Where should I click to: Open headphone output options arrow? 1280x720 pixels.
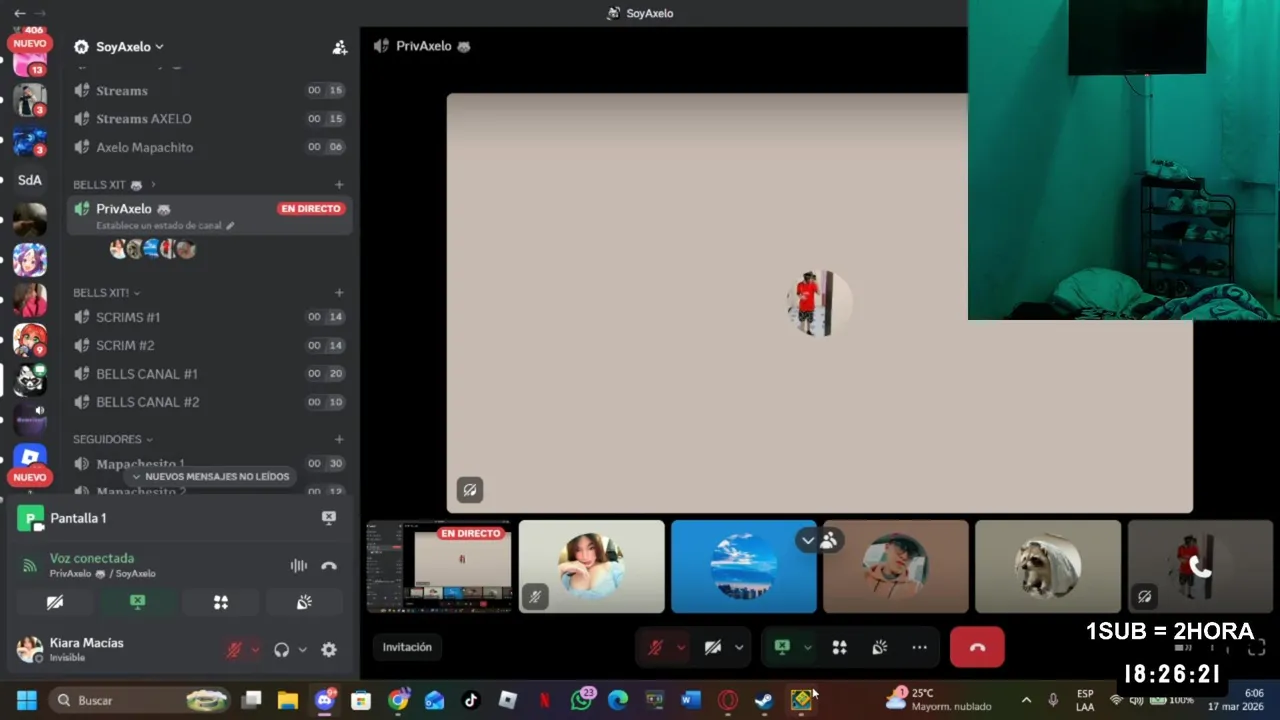point(303,650)
